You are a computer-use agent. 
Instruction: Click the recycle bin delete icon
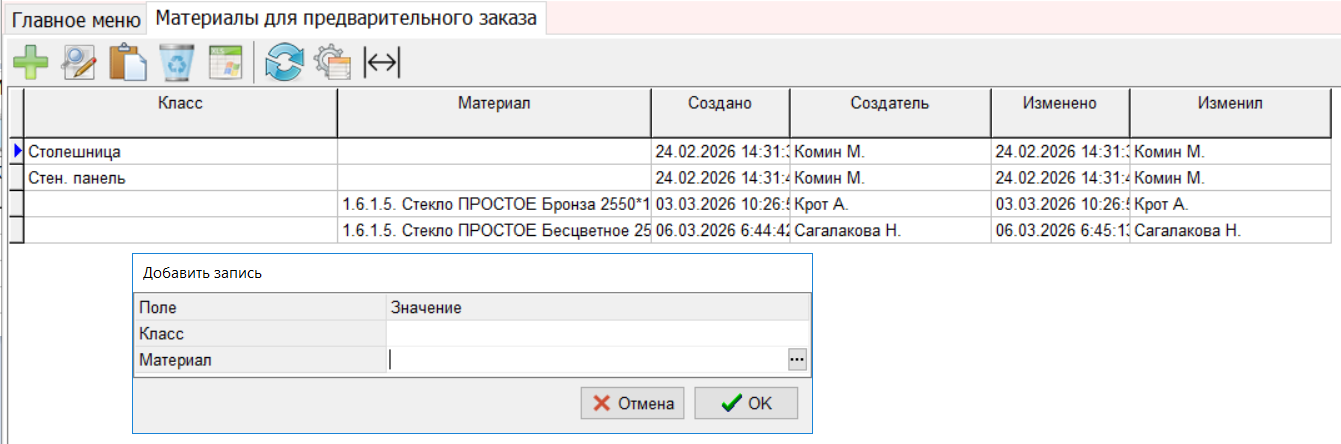tap(177, 63)
